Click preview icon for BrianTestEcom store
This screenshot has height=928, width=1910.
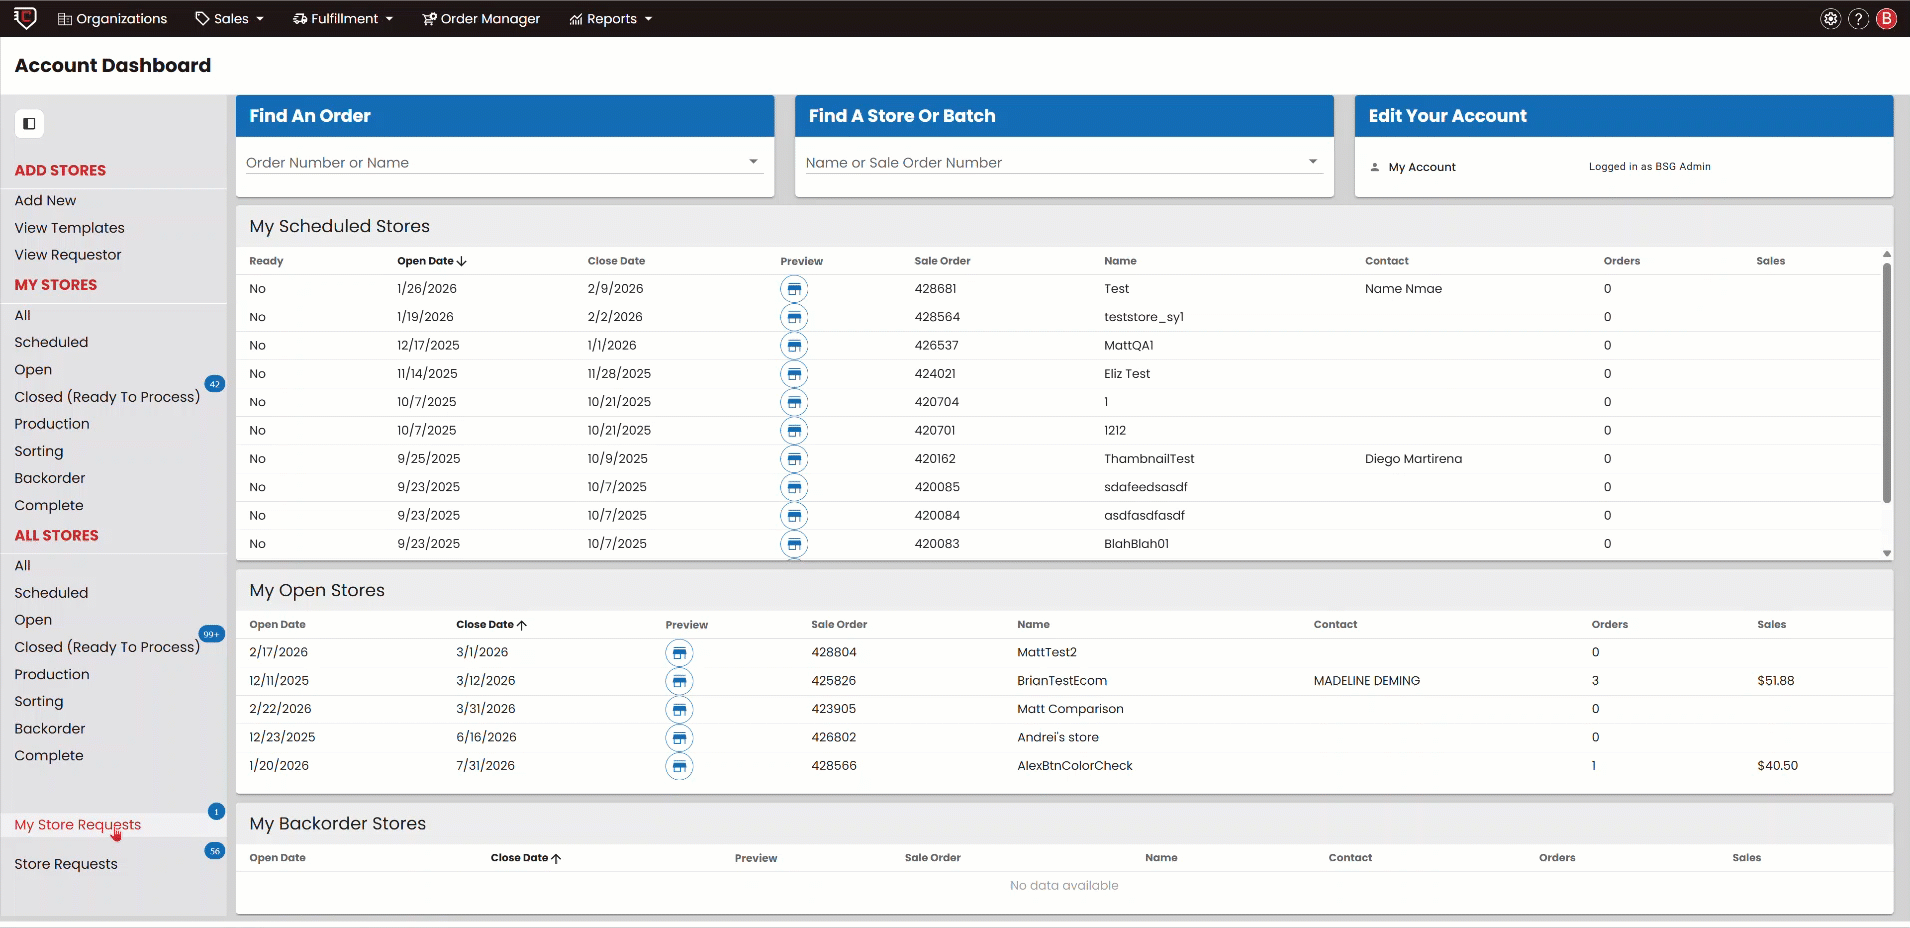coord(679,681)
